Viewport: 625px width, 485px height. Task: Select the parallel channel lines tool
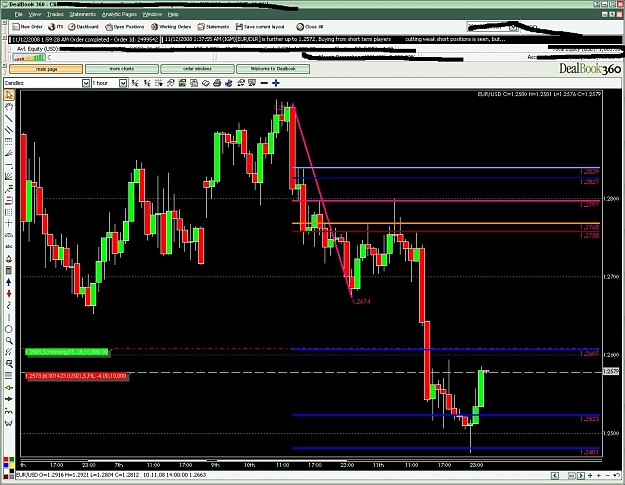9,130
